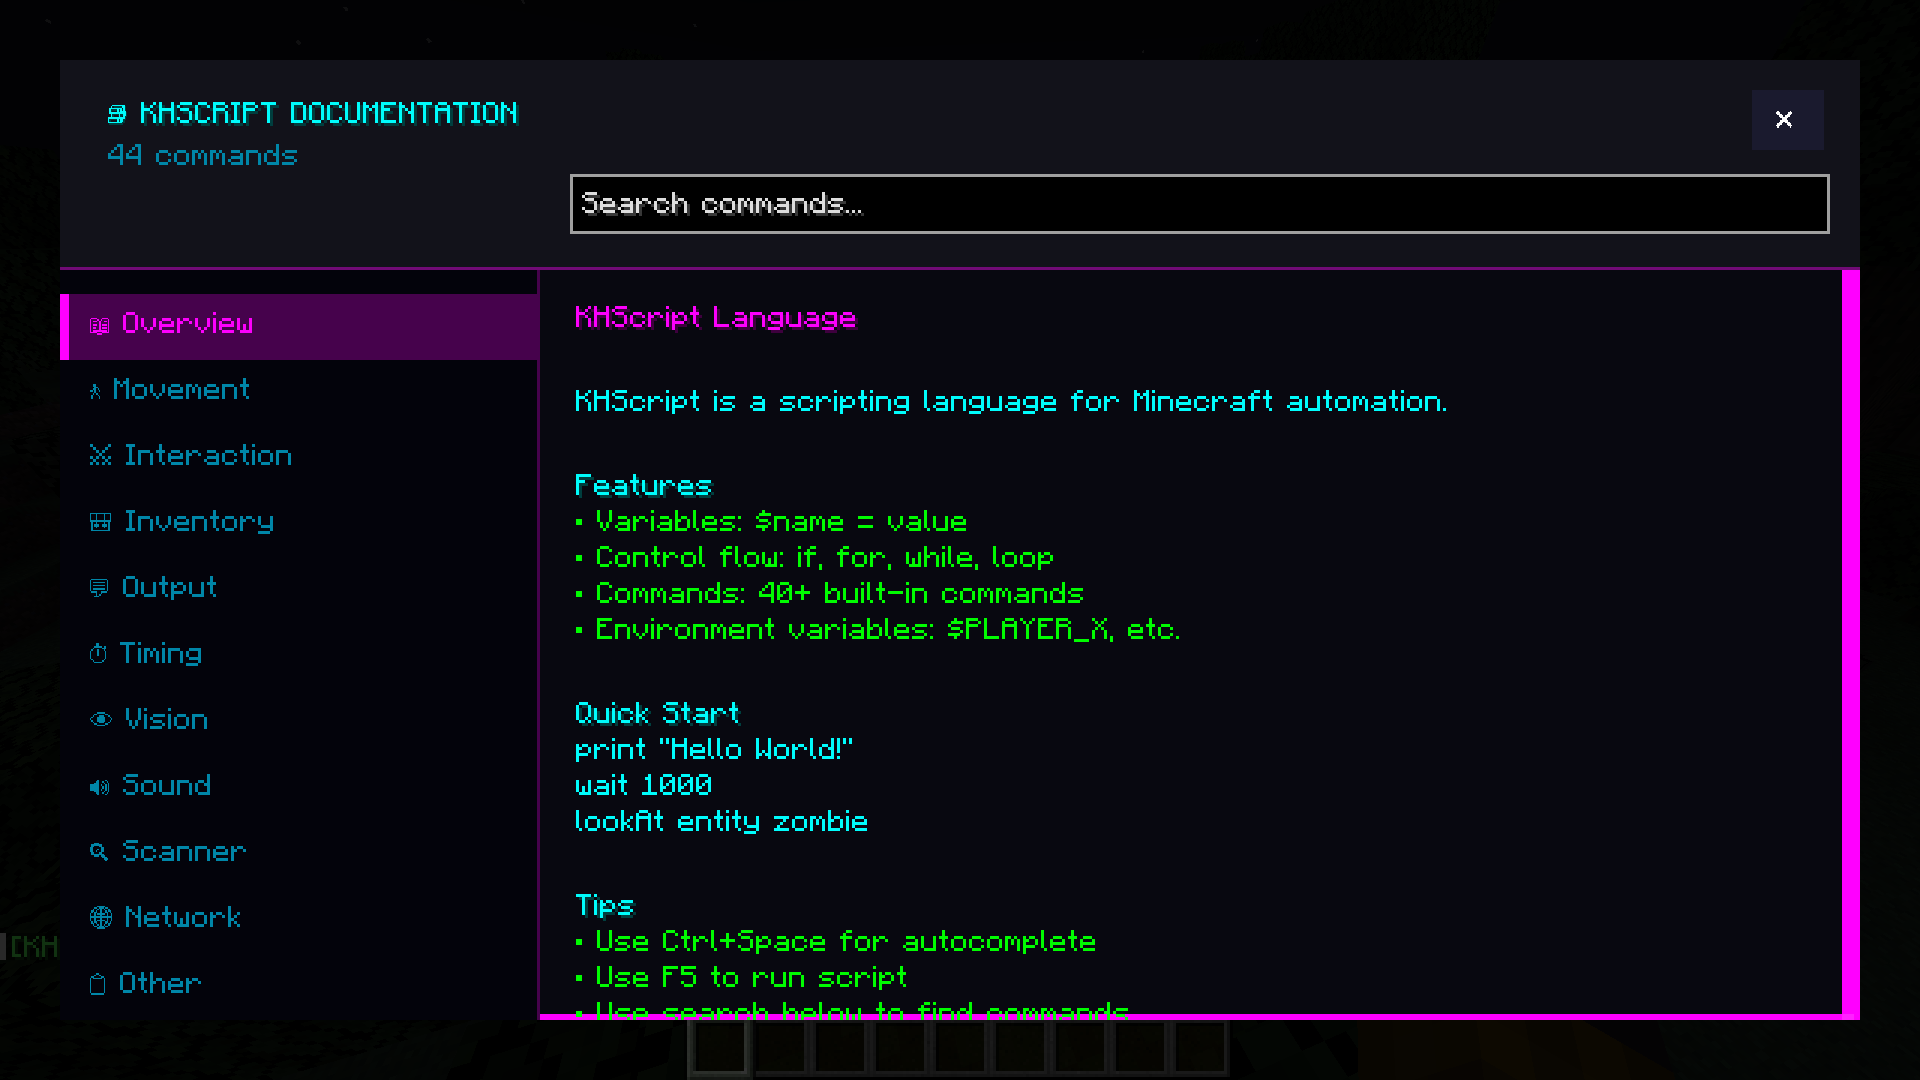
Task: Open the Sound category
Action: 299,787
